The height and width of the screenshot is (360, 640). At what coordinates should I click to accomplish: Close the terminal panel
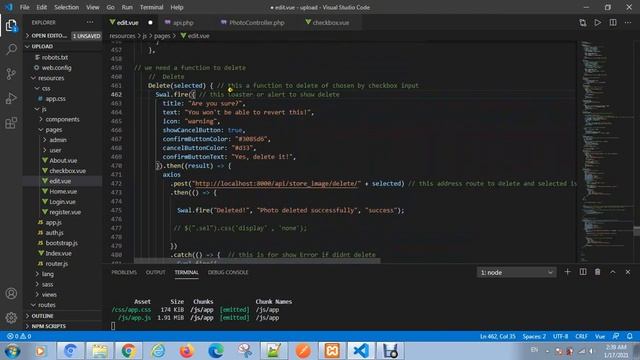[628, 272]
